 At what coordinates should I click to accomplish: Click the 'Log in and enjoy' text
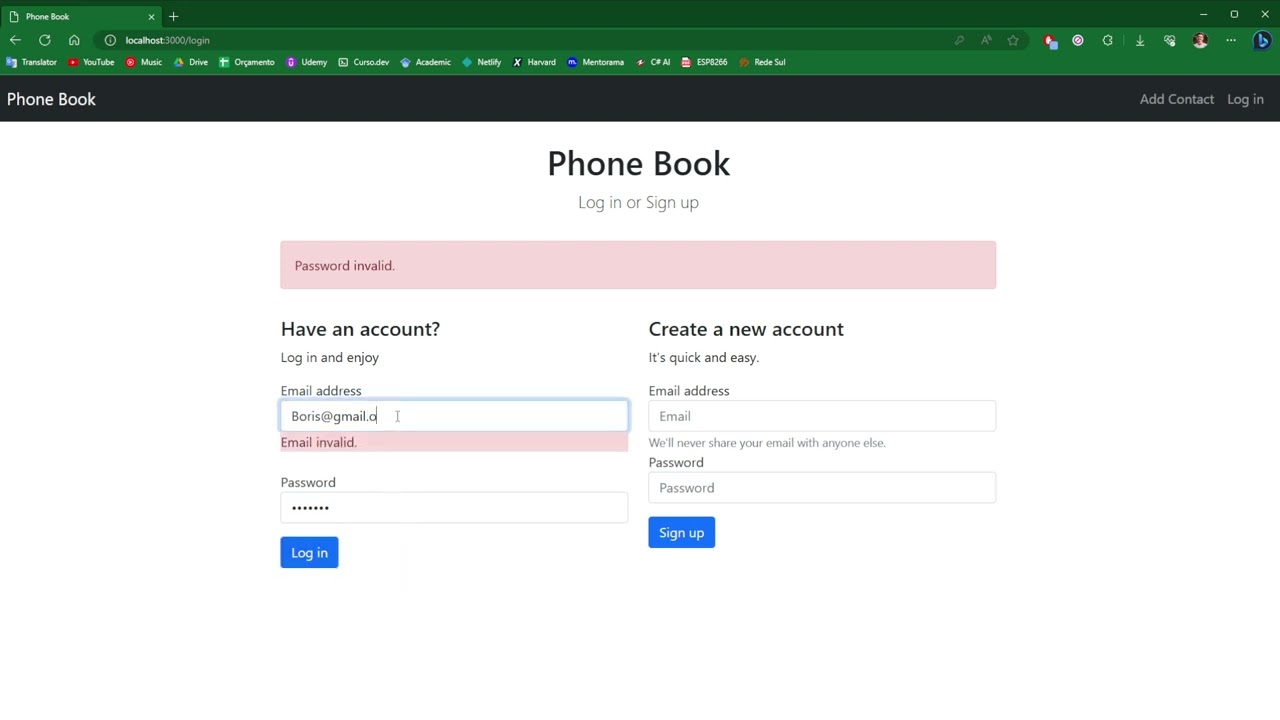(329, 357)
